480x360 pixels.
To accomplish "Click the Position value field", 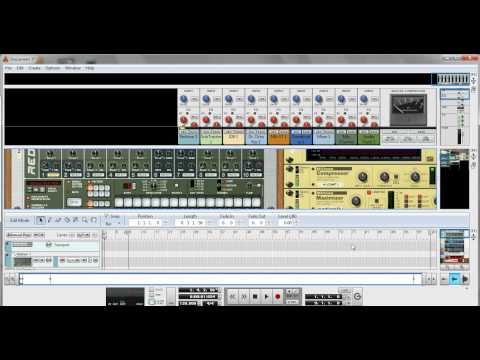I will 145,222.
